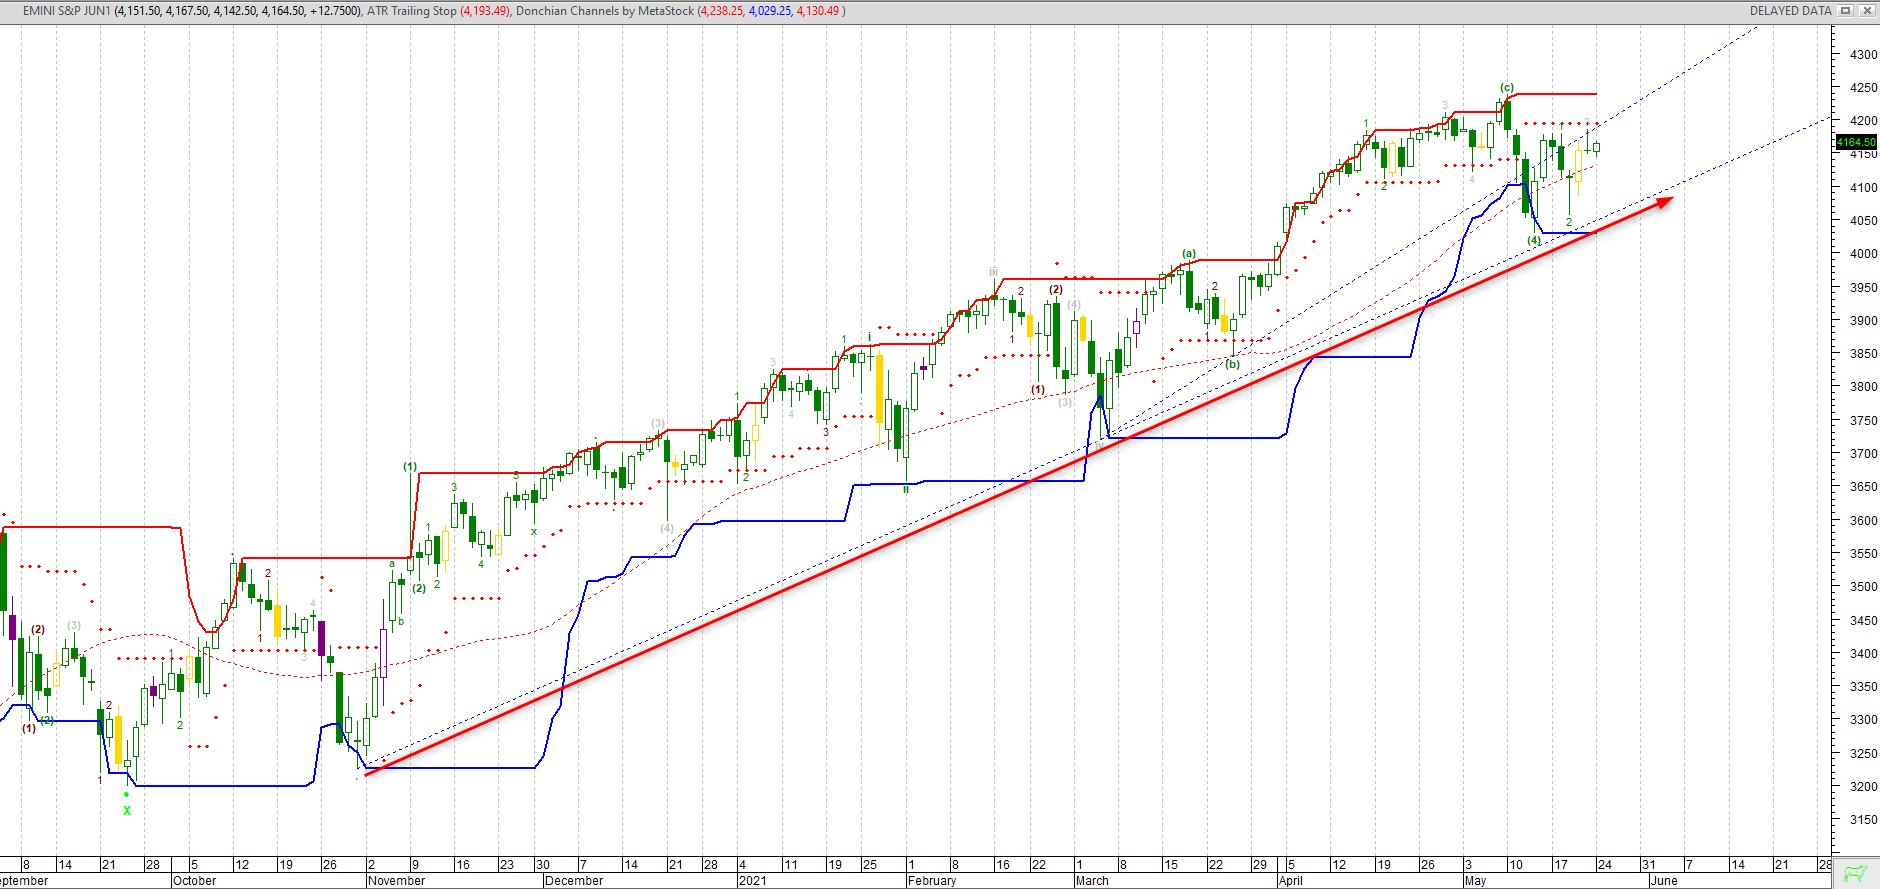Click the green (c) wave label on chart
Viewport: 1880px width, 889px height.
coord(1507,87)
